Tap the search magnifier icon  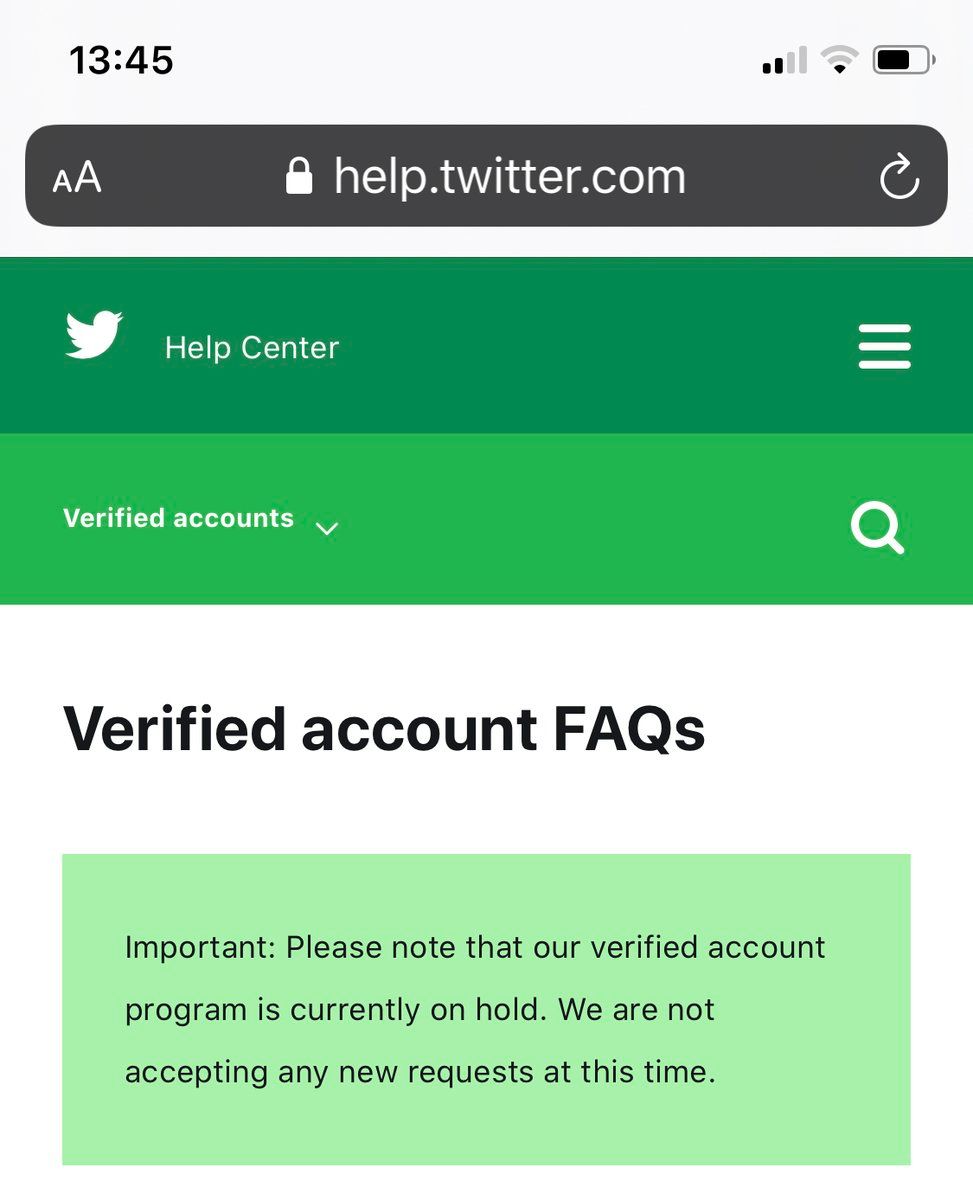[x=877, y=527]
